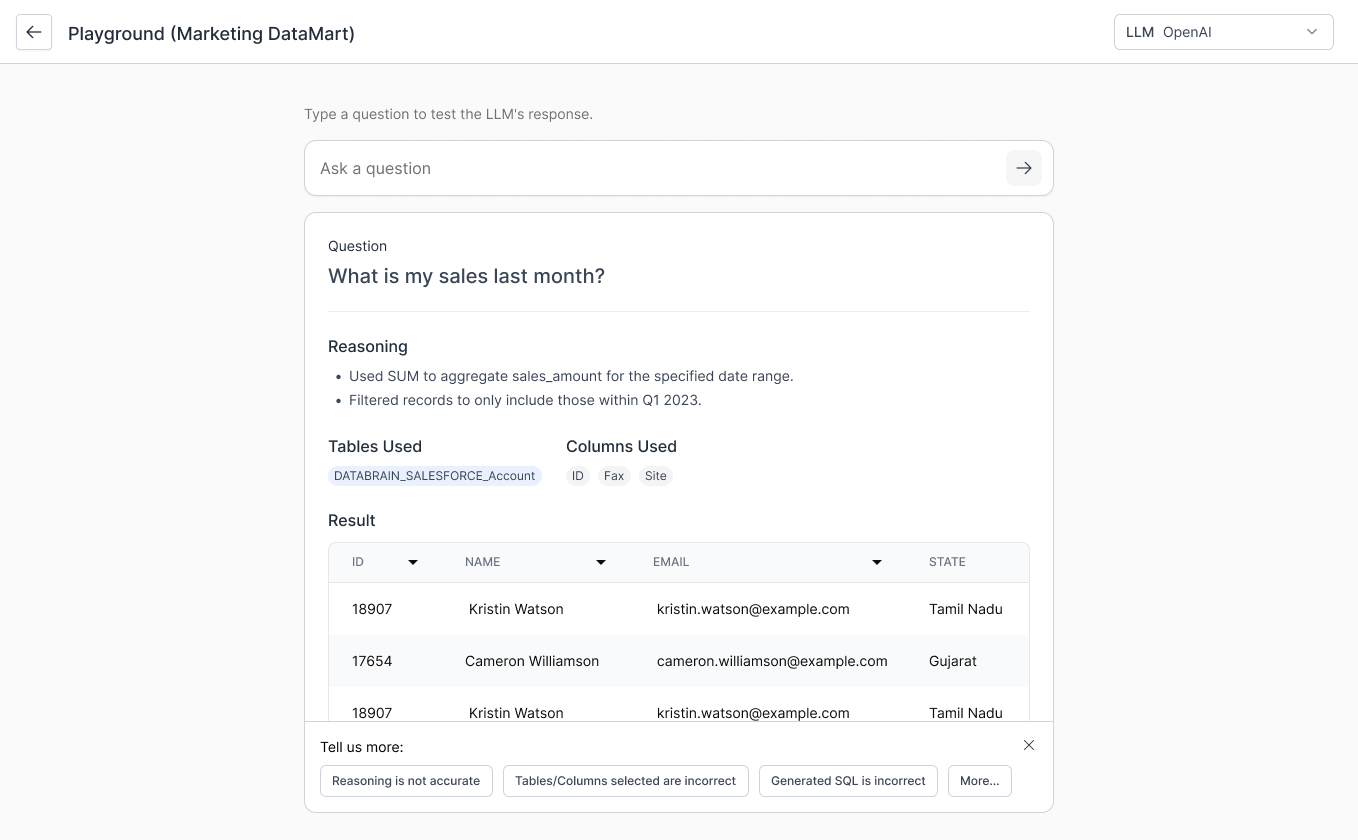The height and width of the screenshot is (840, 1358).
Task: Click the STATE column header
Action: point(947,562)
